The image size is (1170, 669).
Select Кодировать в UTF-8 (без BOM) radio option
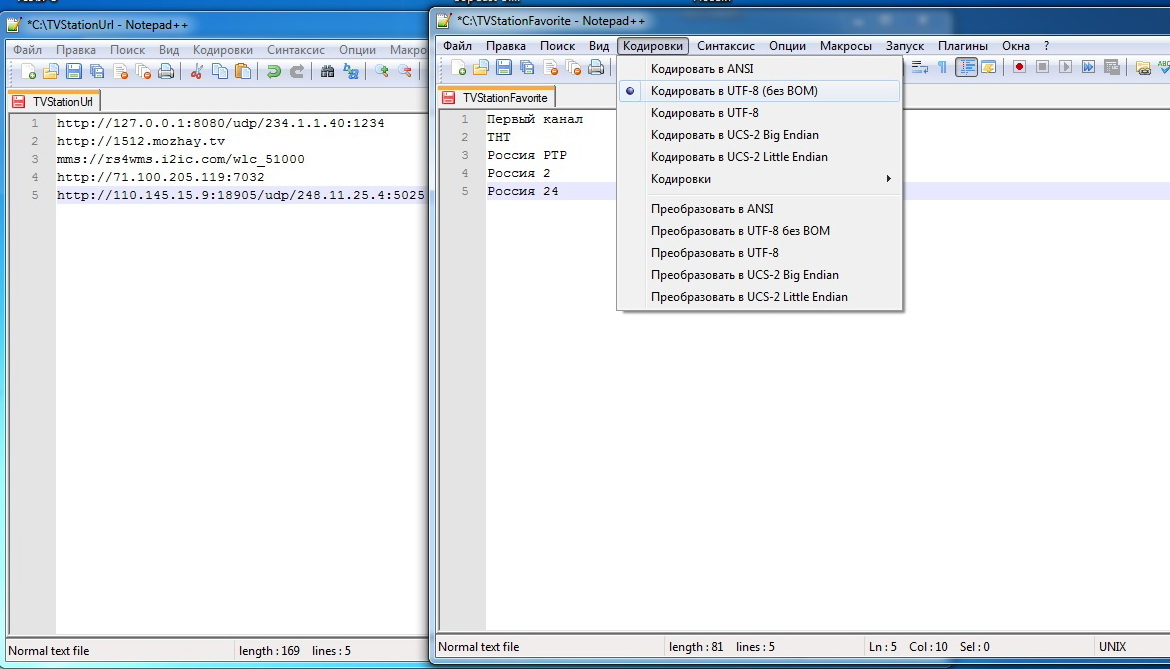(x=760, y=91)
